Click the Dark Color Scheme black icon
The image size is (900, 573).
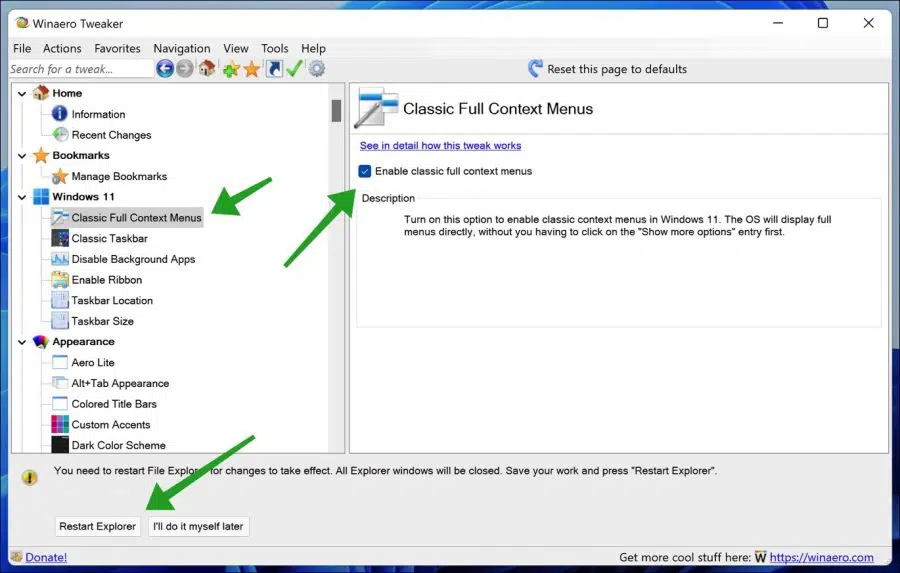click(60, 445)
